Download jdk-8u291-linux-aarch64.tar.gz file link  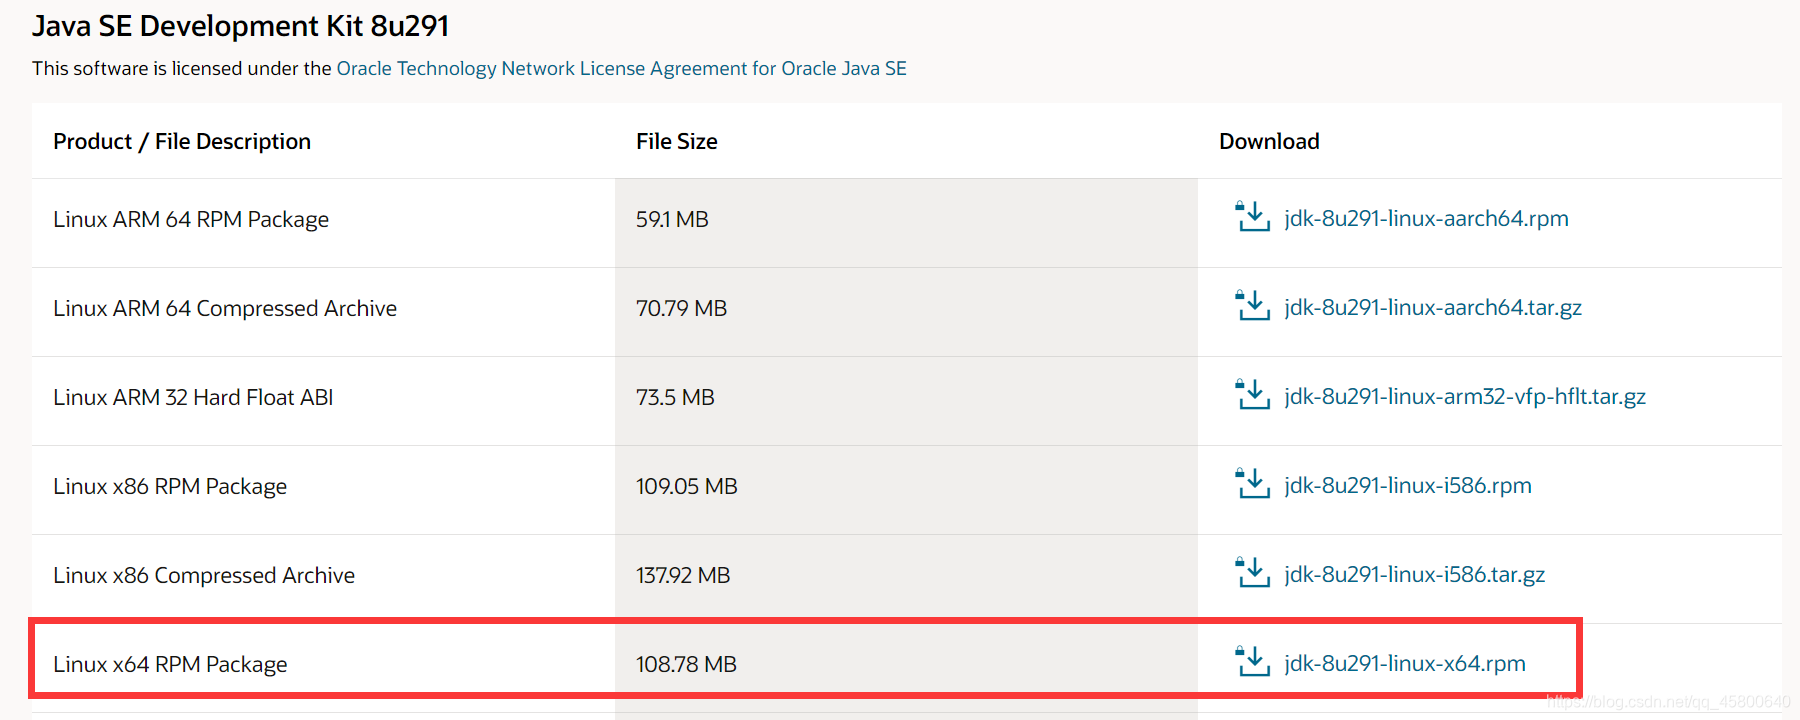pos(1433,307)
